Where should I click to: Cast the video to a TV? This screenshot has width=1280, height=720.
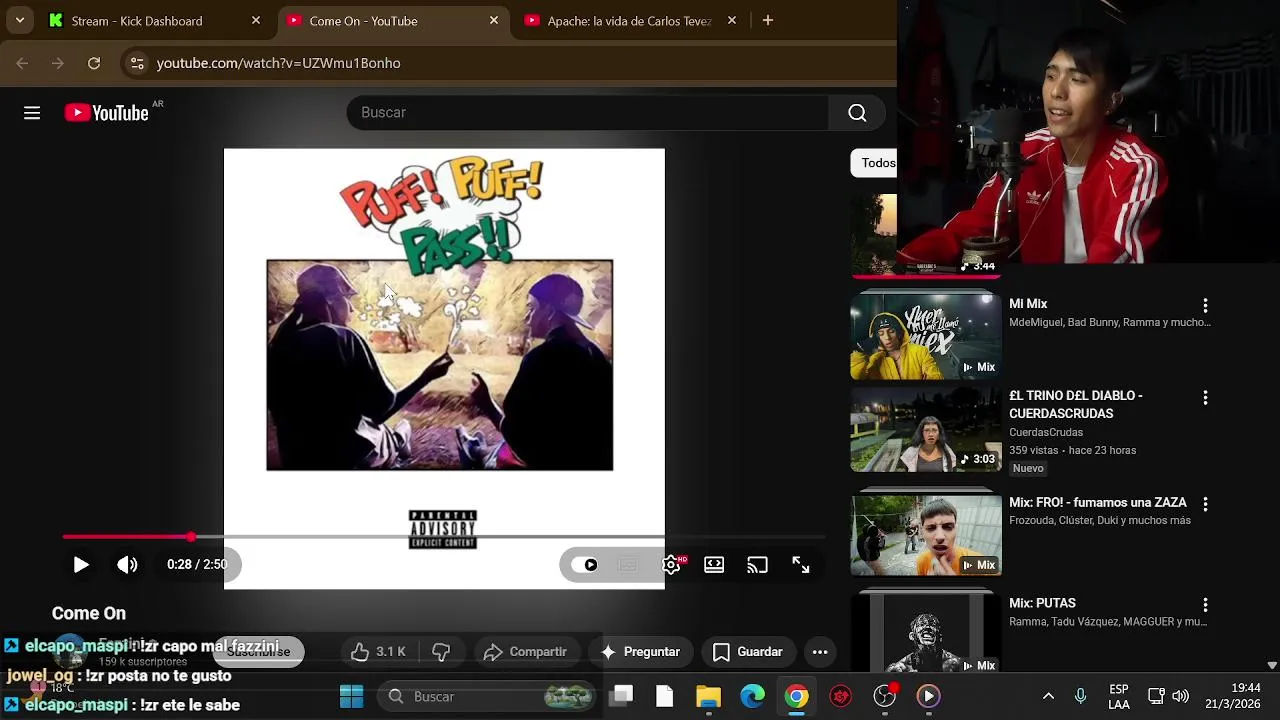click(757, 565)
